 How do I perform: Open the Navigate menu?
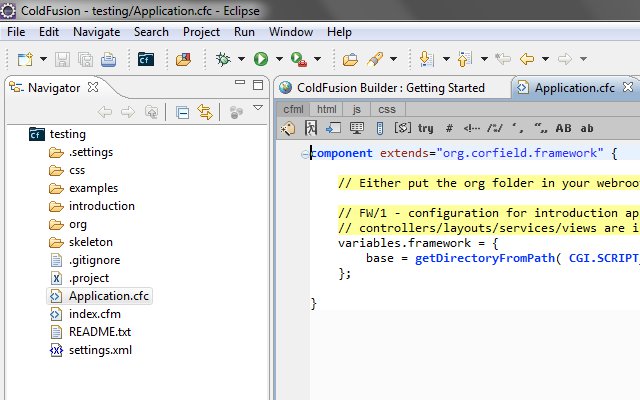tap(96, 32)
